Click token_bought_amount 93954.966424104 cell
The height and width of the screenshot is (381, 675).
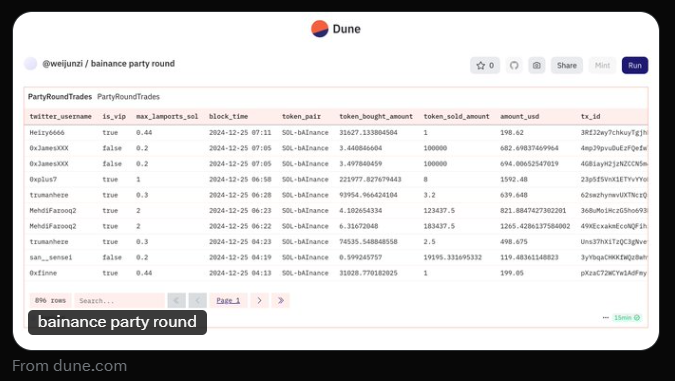tap(368, 195)
